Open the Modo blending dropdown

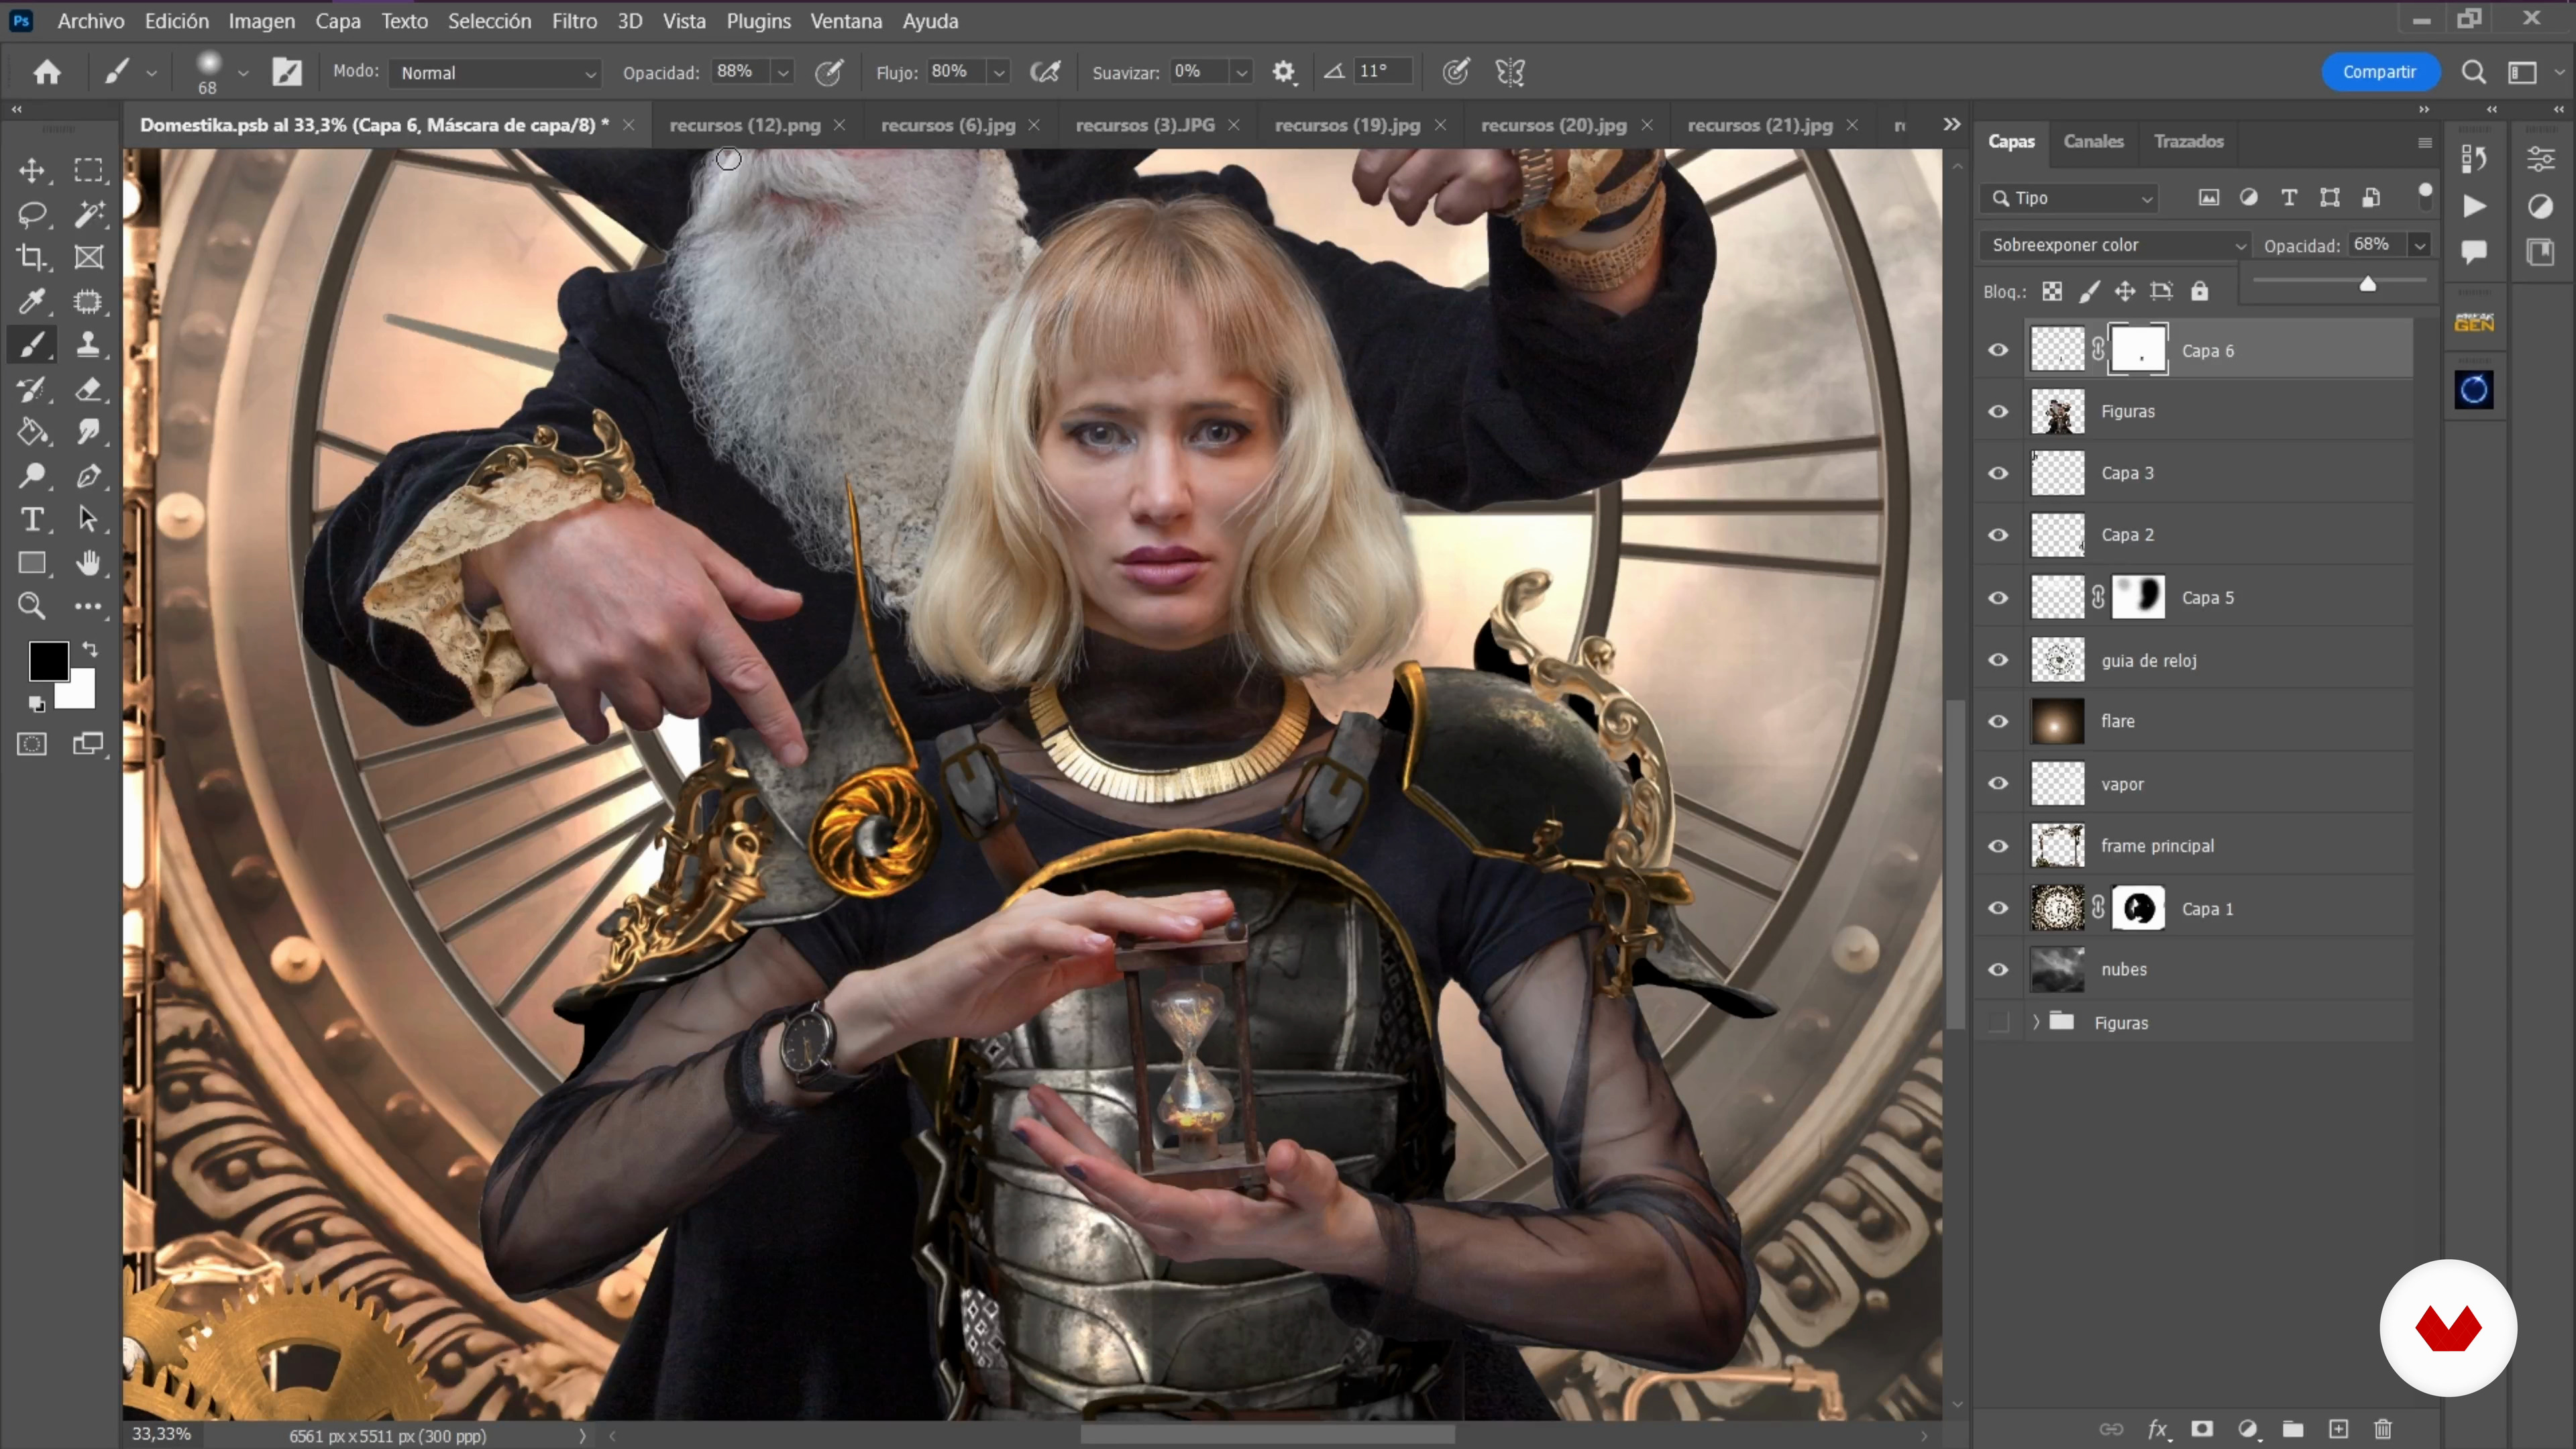494,72
